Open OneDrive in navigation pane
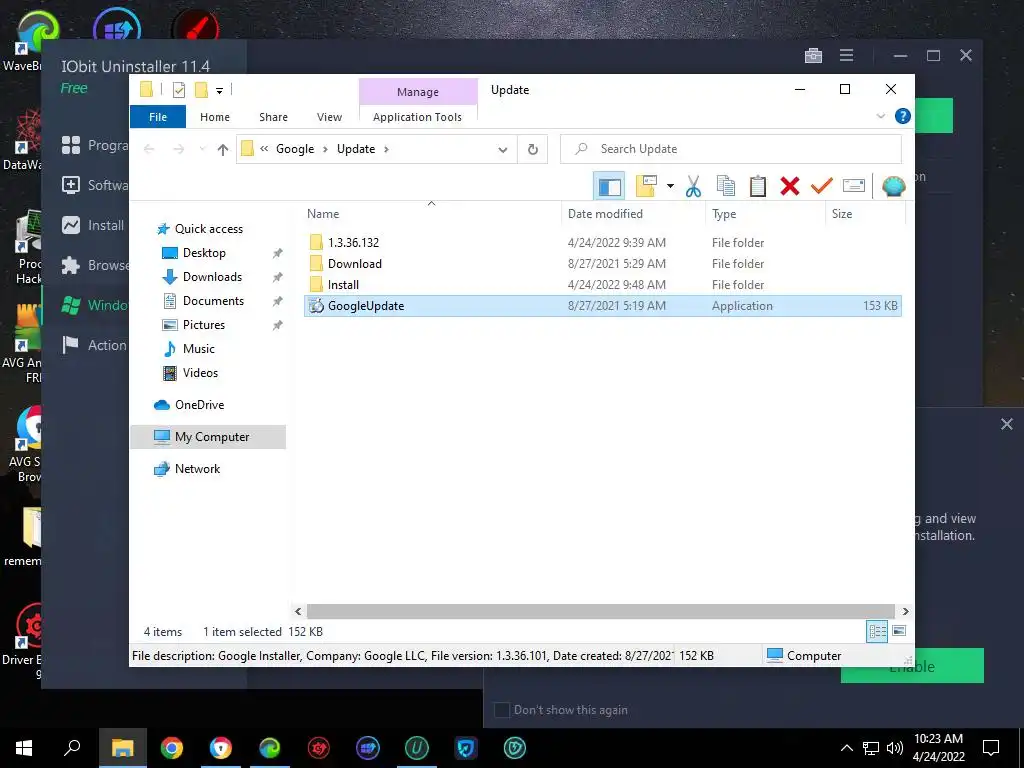Screen dimensions: 1024x768 click(199, 405)
